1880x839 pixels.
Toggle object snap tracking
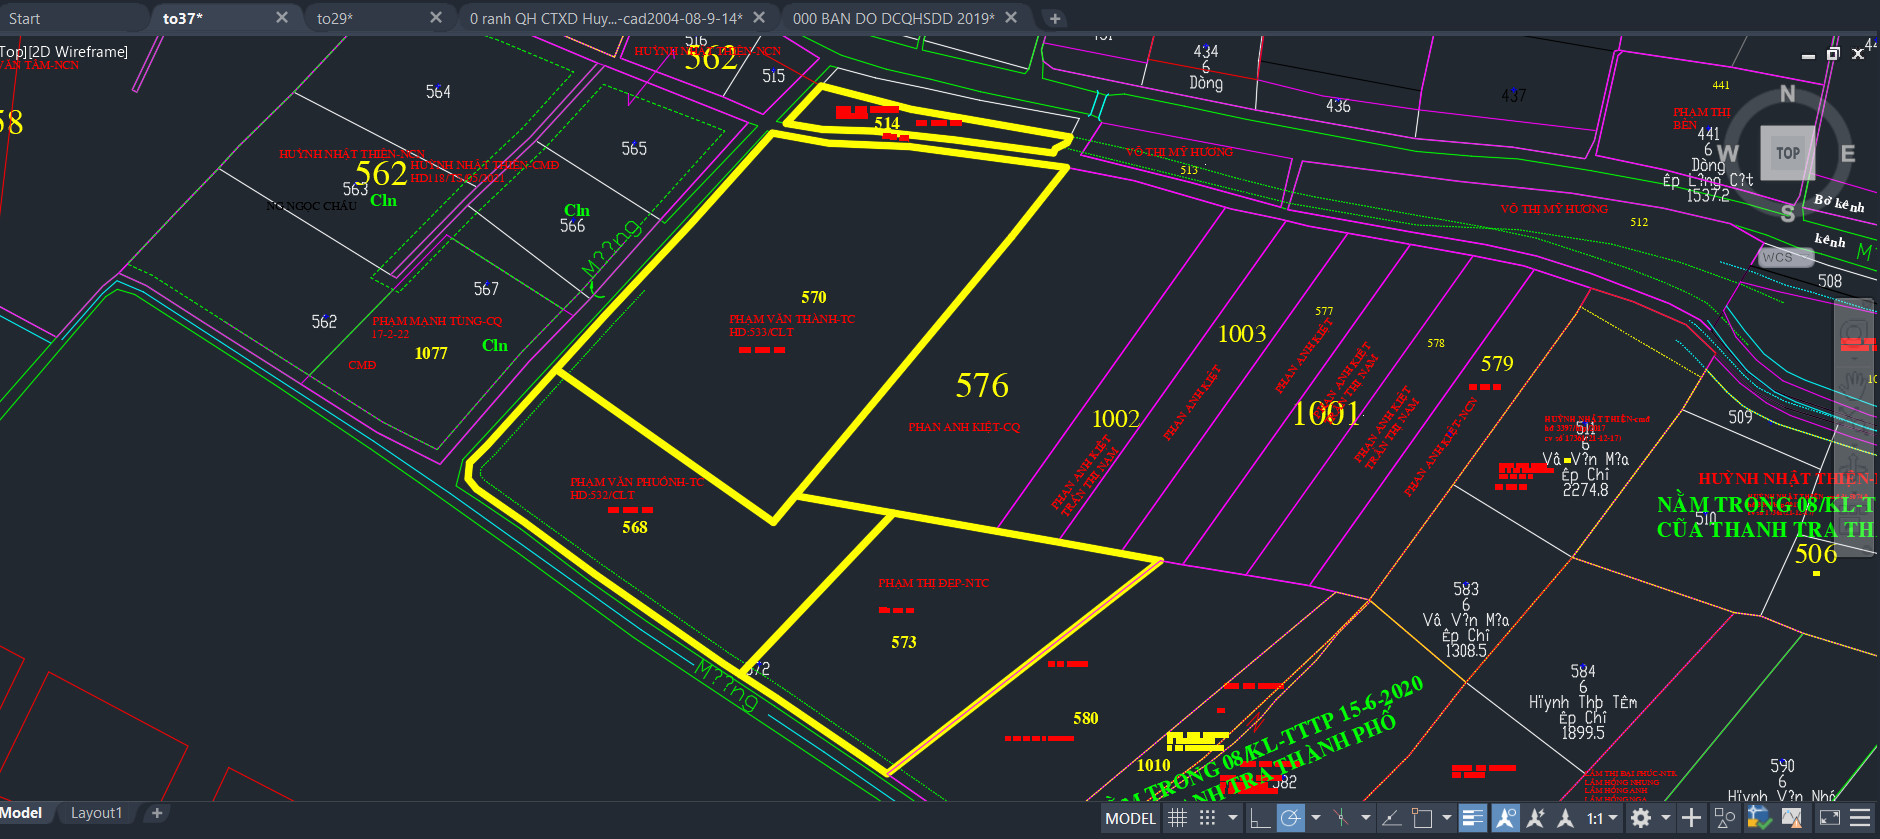tap(1391, 818)
